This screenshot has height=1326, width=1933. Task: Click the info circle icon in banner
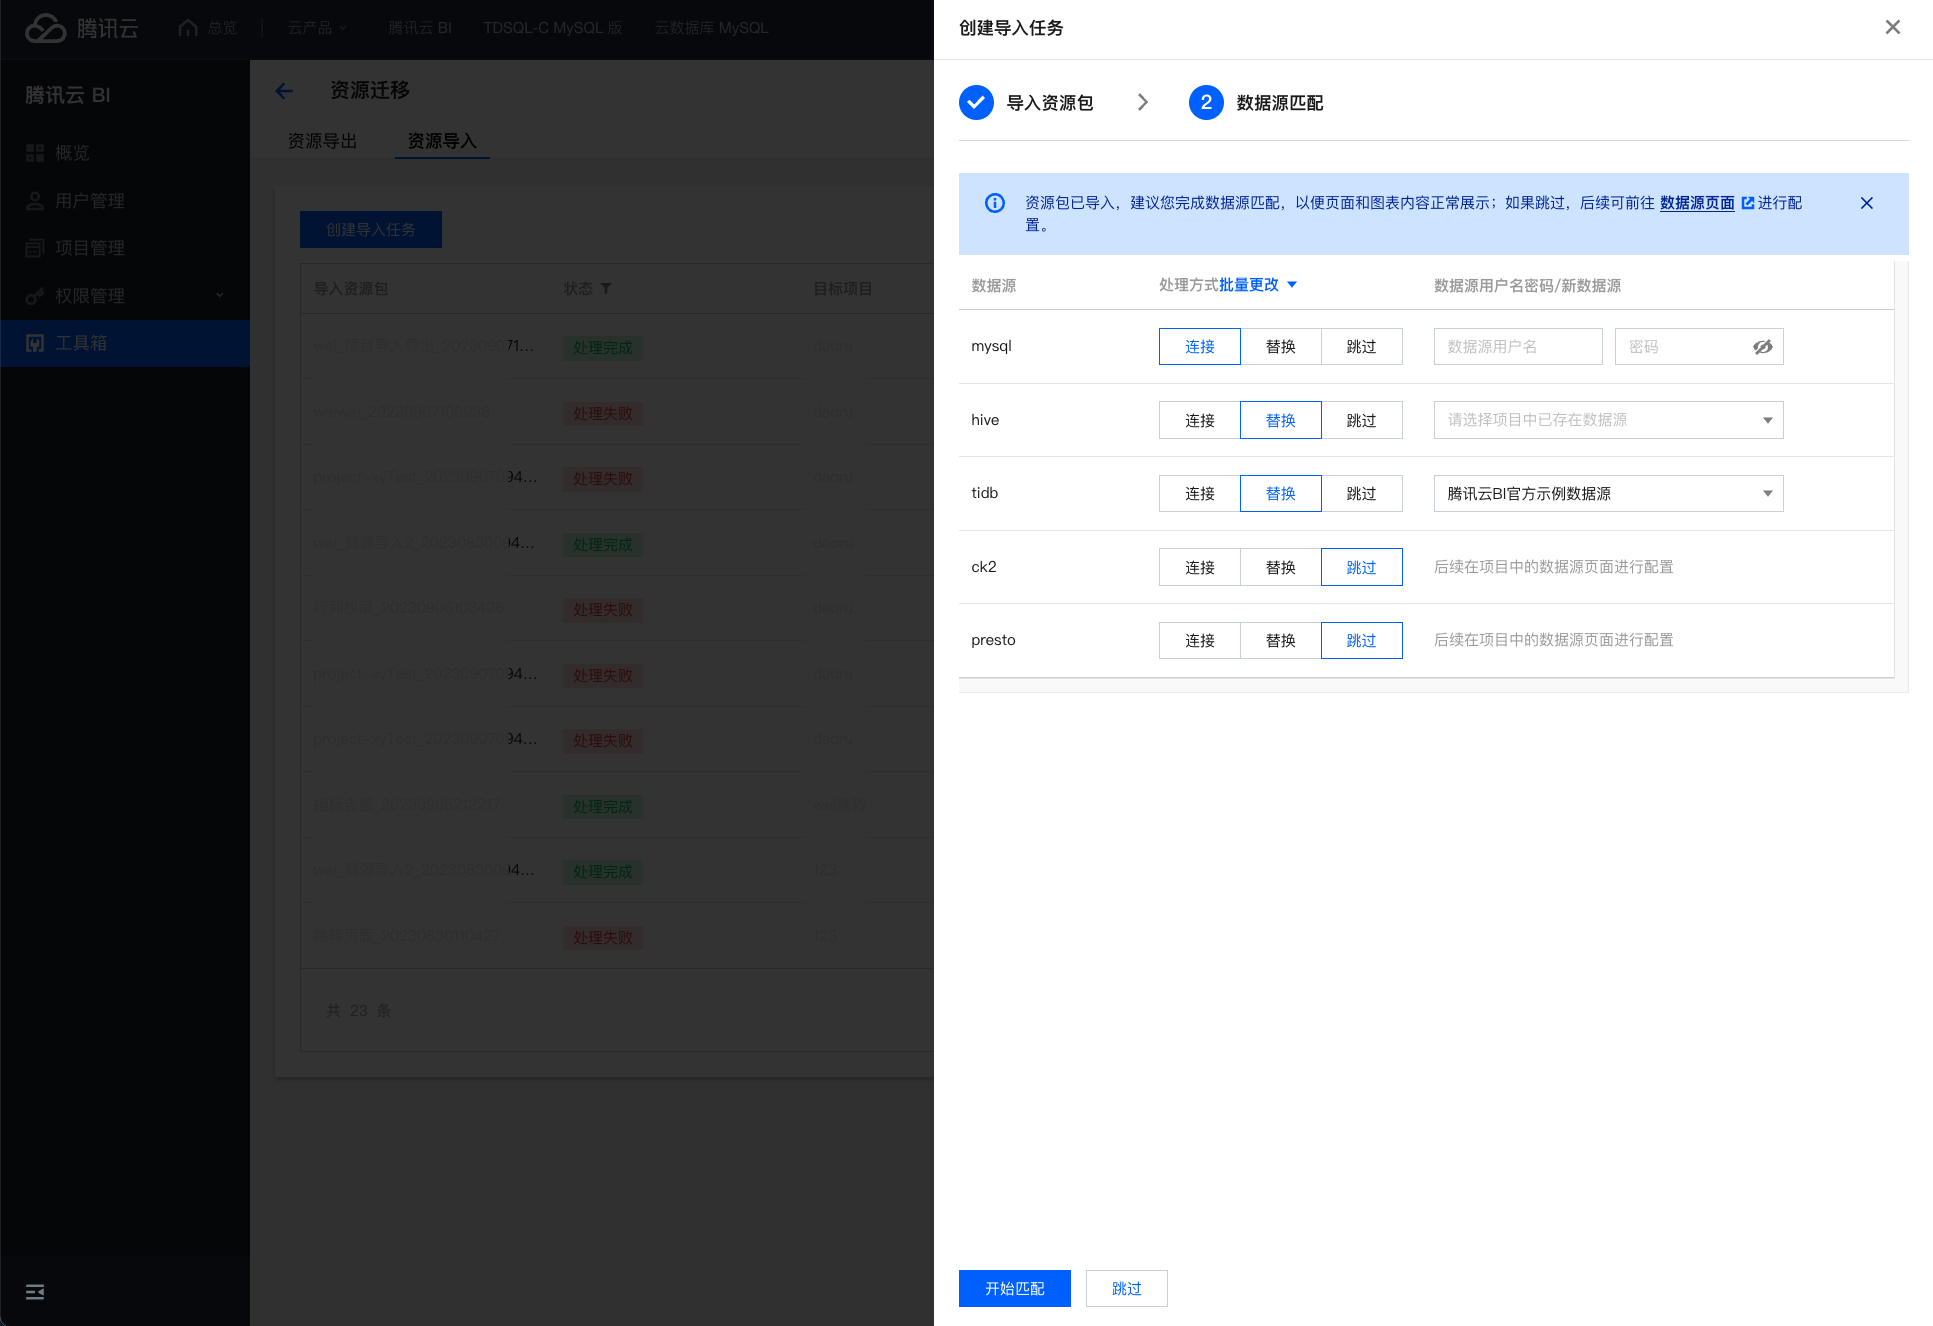(x=994, y=203)
